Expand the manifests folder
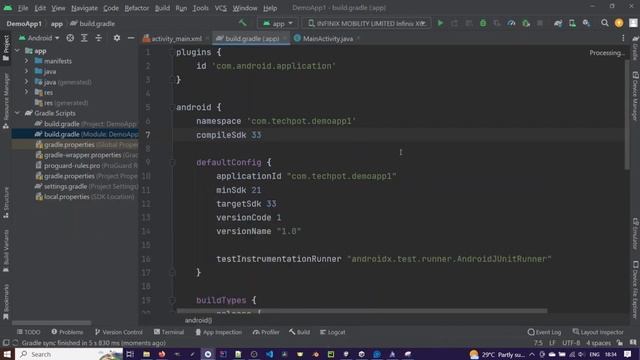 27,61
